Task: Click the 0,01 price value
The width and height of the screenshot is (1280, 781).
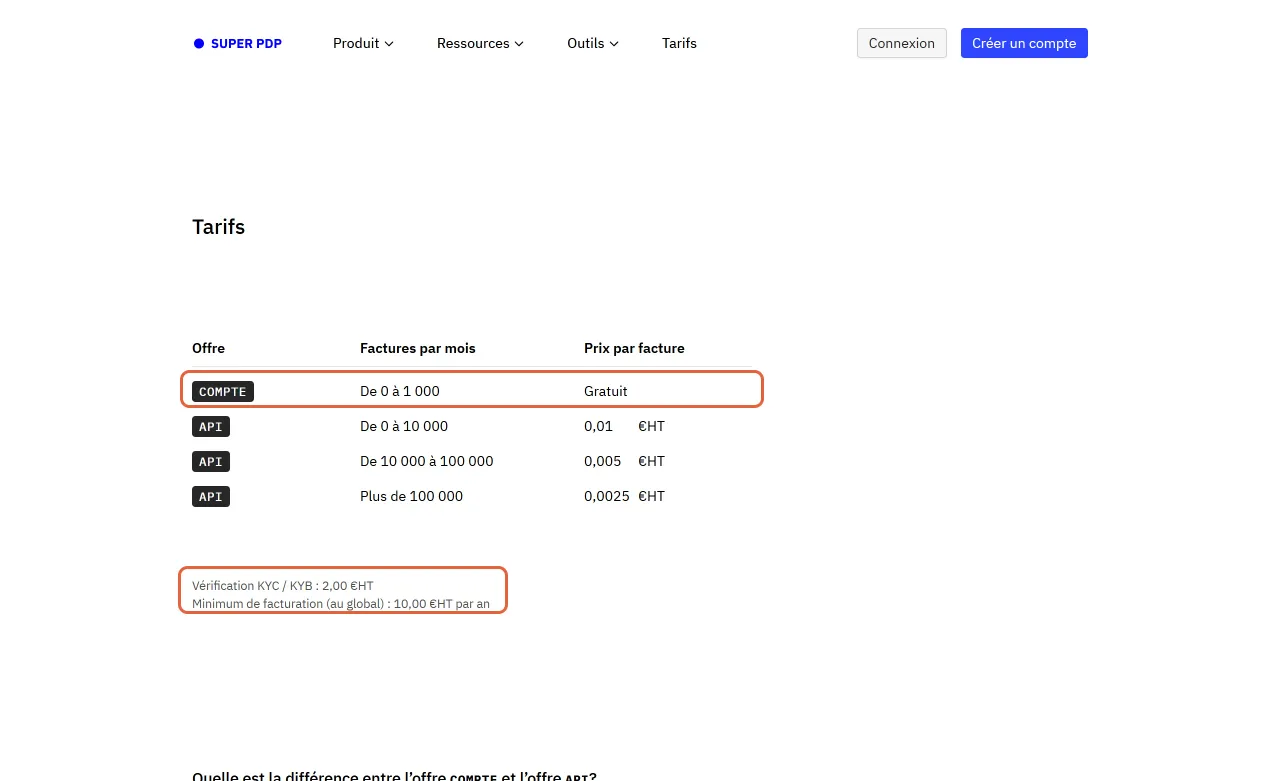Action: (x=598, y=426)
